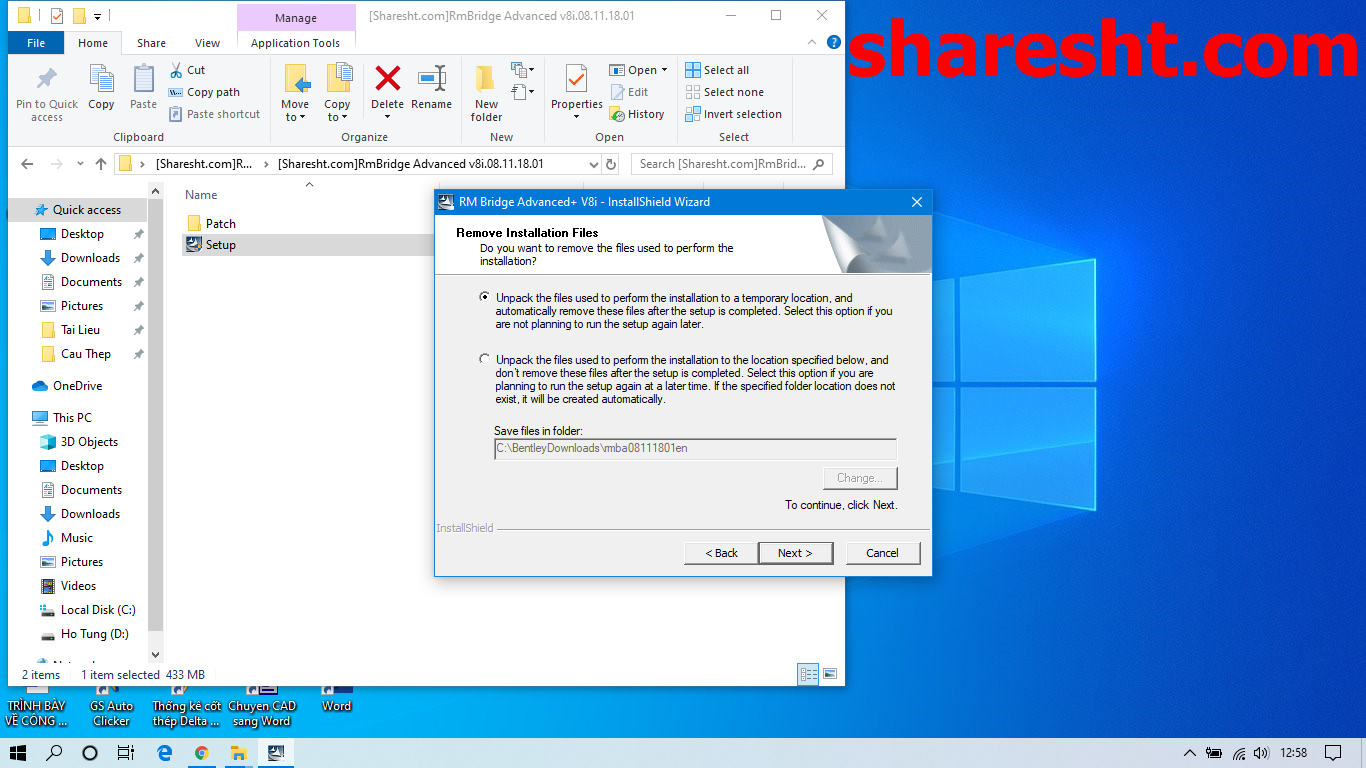Image resolution: width=1366 pixels, height=768 pixels.
Task: Open recent locations dropdown arrow
Action: point(79,164)
